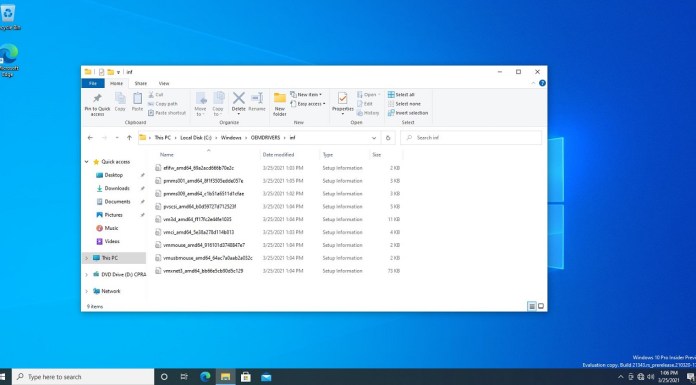Image resolution: width=696 pixels, height=385 pixels.
Task: Go back with the Back arrow
Action: pos(90,138)
